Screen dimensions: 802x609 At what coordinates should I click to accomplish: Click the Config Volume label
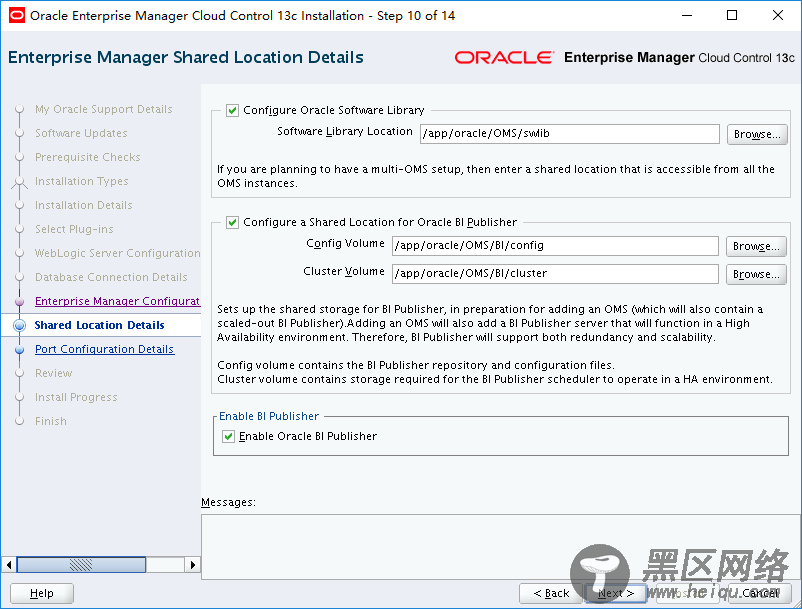[x=345, y=243]
